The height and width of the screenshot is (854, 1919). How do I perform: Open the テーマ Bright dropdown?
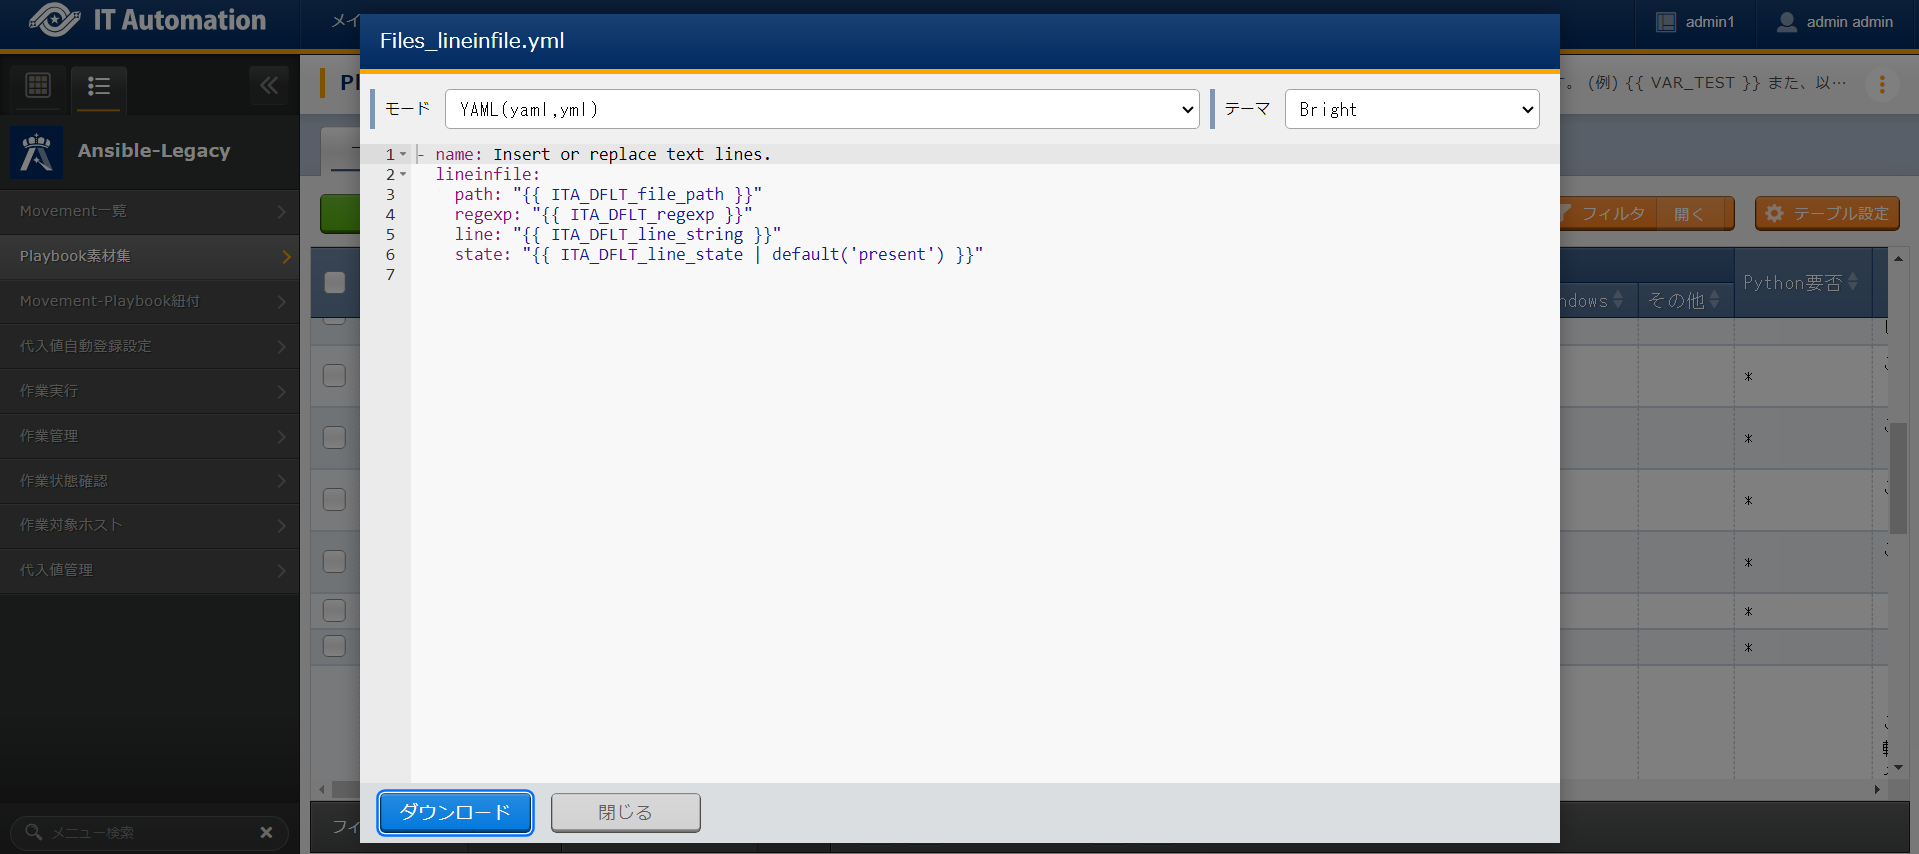[x=1412, y=109]
